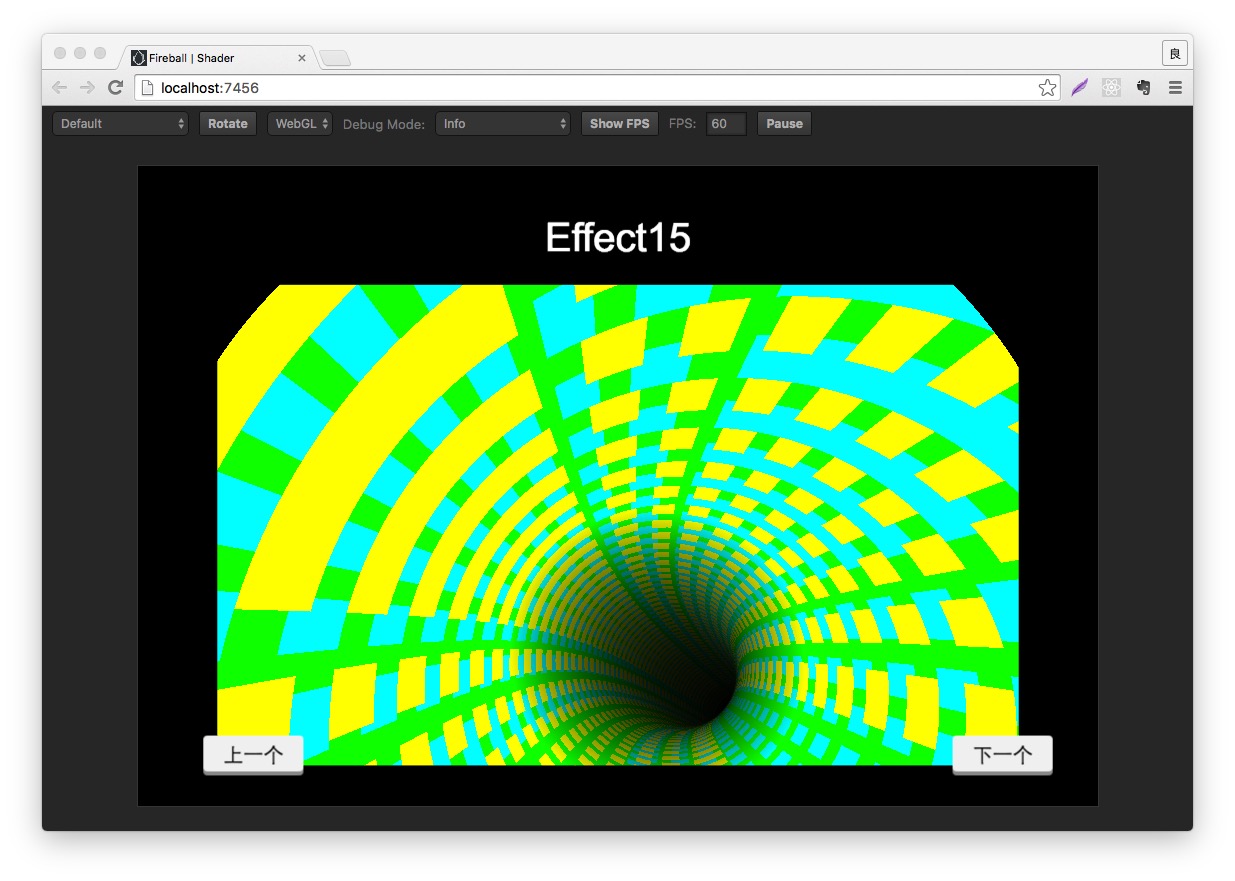Image resolution: width=1235 pixels, height=881 pixels.
Task: Reload the page with the refresh icon
Action: click(116, 88)
